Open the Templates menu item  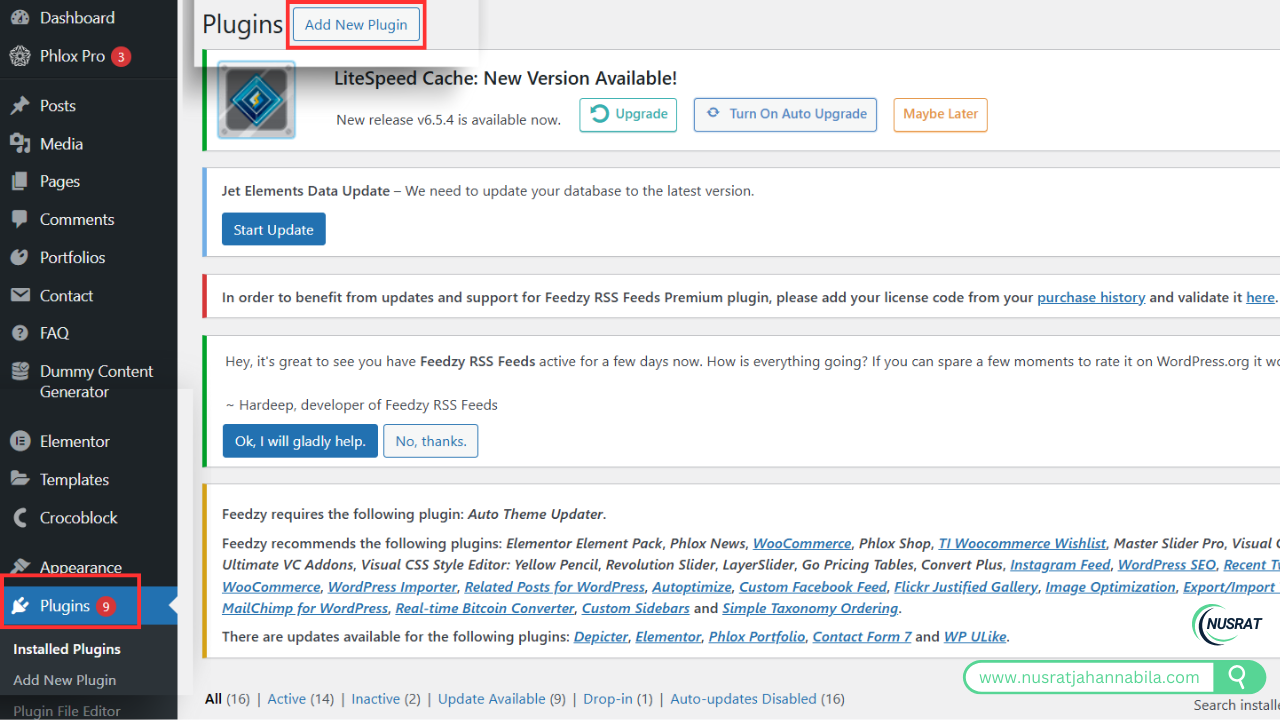[x=74, y=480]
